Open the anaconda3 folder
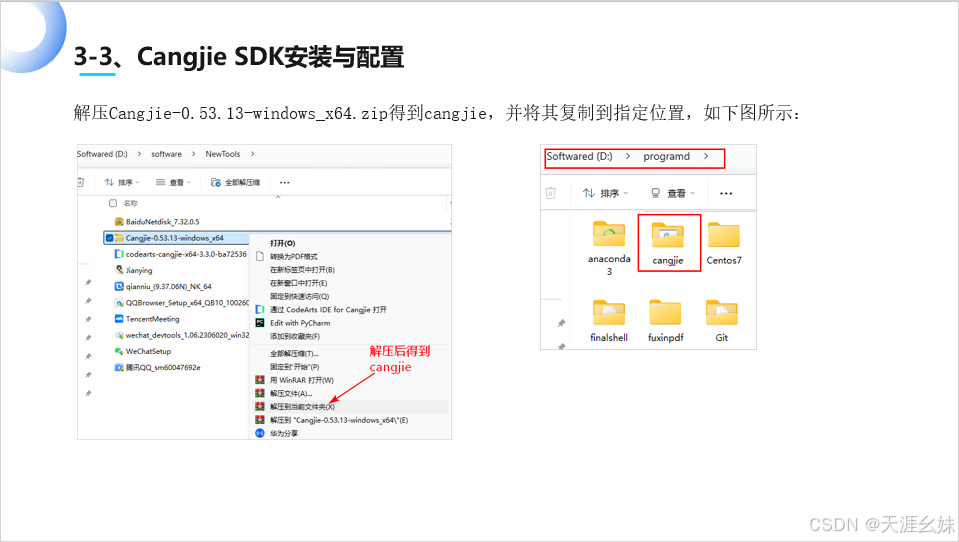The image size is (959, 542). [x=609, y=248]
